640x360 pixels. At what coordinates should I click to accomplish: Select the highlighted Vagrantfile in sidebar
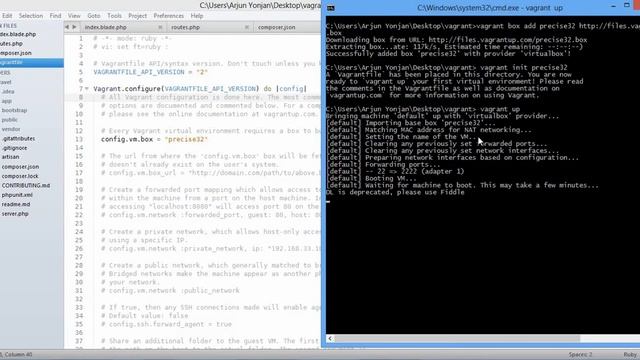pyautogui.click(x=32, y=62)
